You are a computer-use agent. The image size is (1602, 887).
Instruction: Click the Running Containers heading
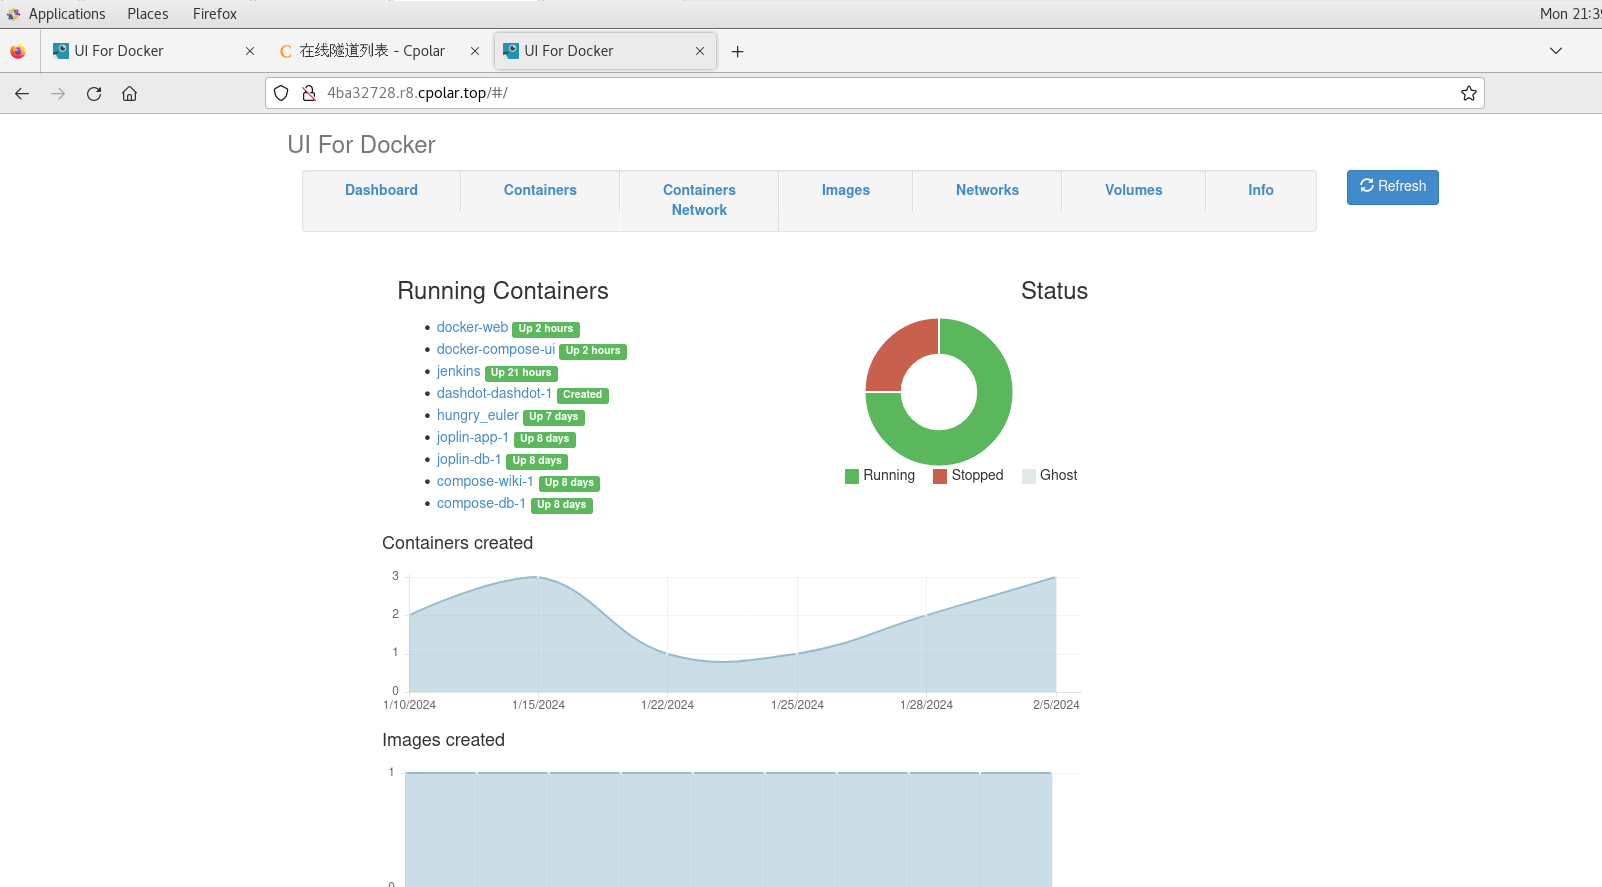pyautogui.click(x=503, y=291)
